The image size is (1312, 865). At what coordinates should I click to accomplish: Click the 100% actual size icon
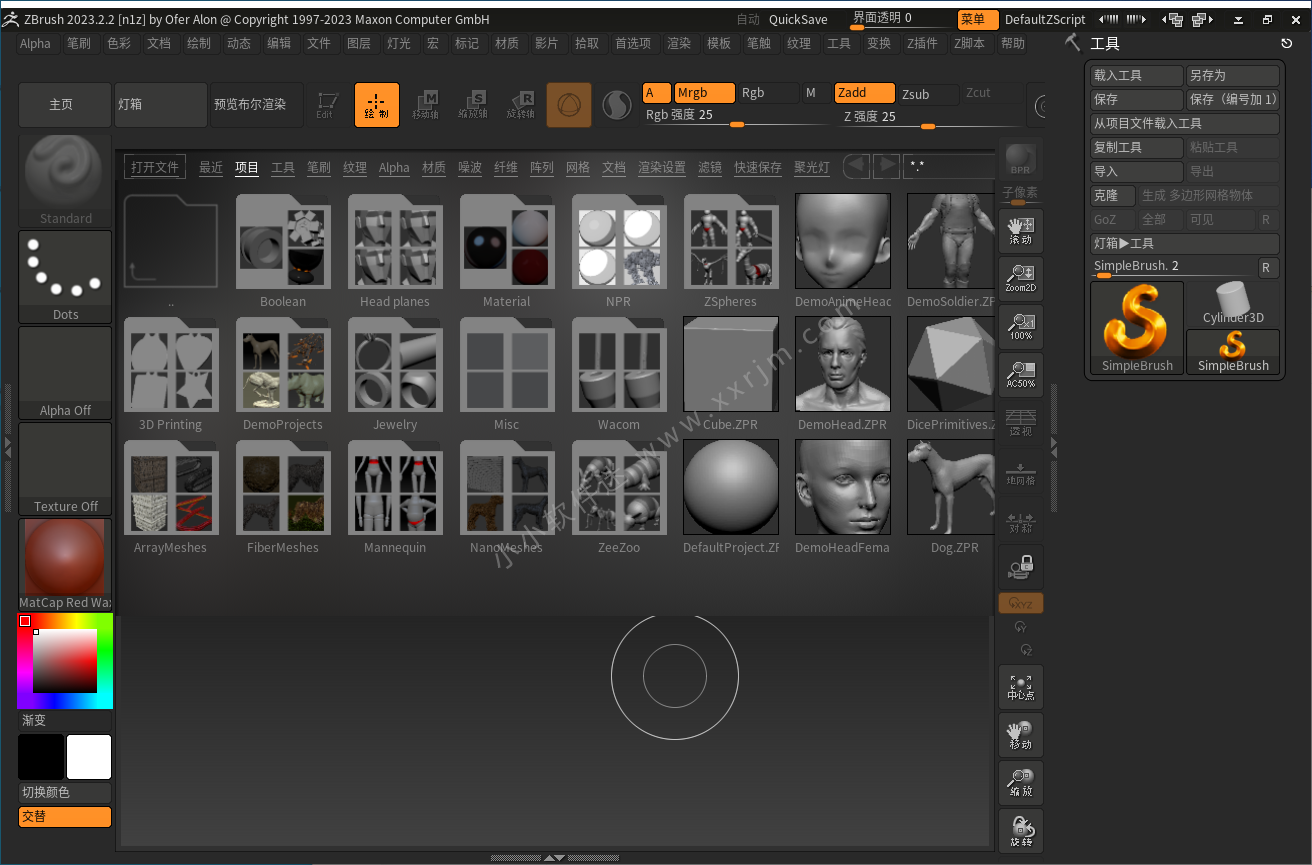tap(1020, 327)
